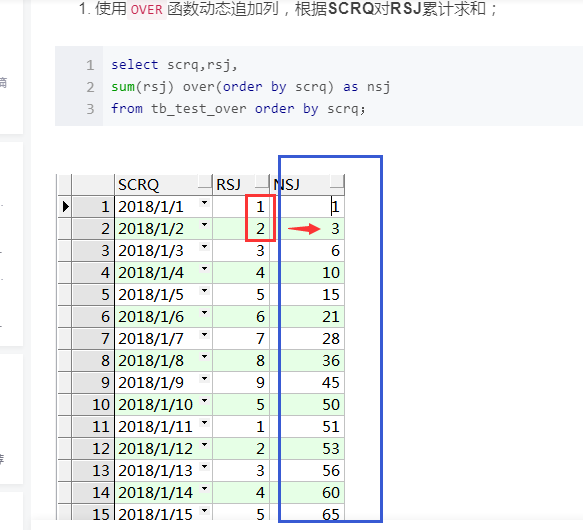Click RSJ value 7 in 2018/1/7 row
This screenshot has height=530, width=583.
241,338
